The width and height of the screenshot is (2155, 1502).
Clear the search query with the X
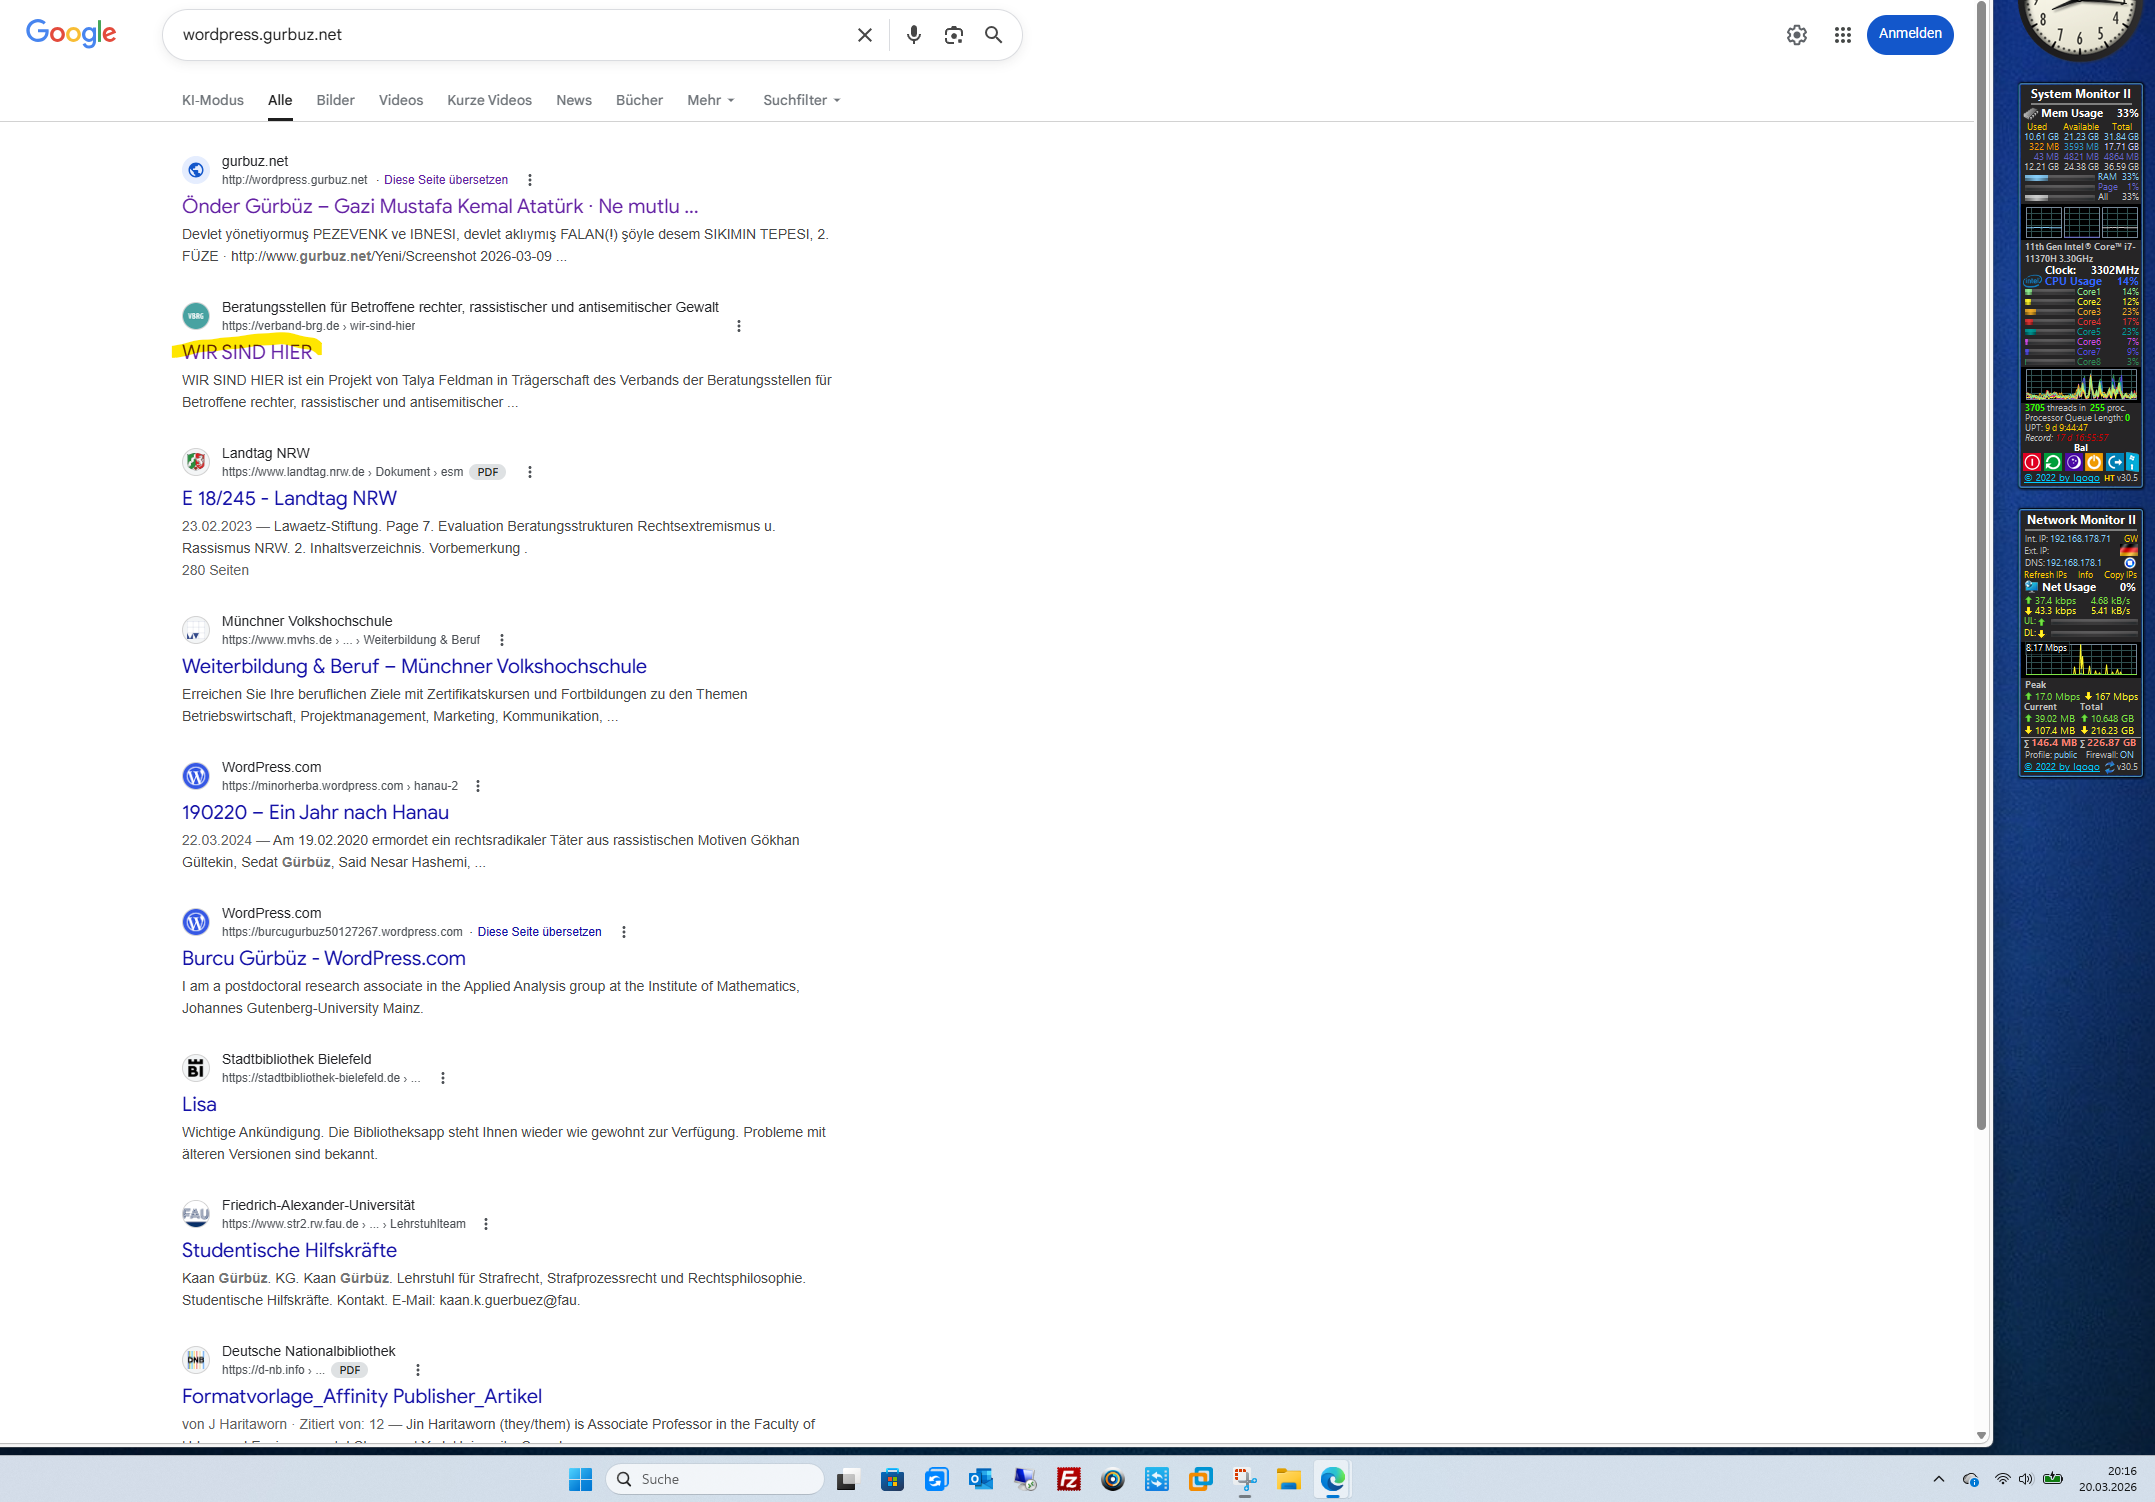[865, 35]
